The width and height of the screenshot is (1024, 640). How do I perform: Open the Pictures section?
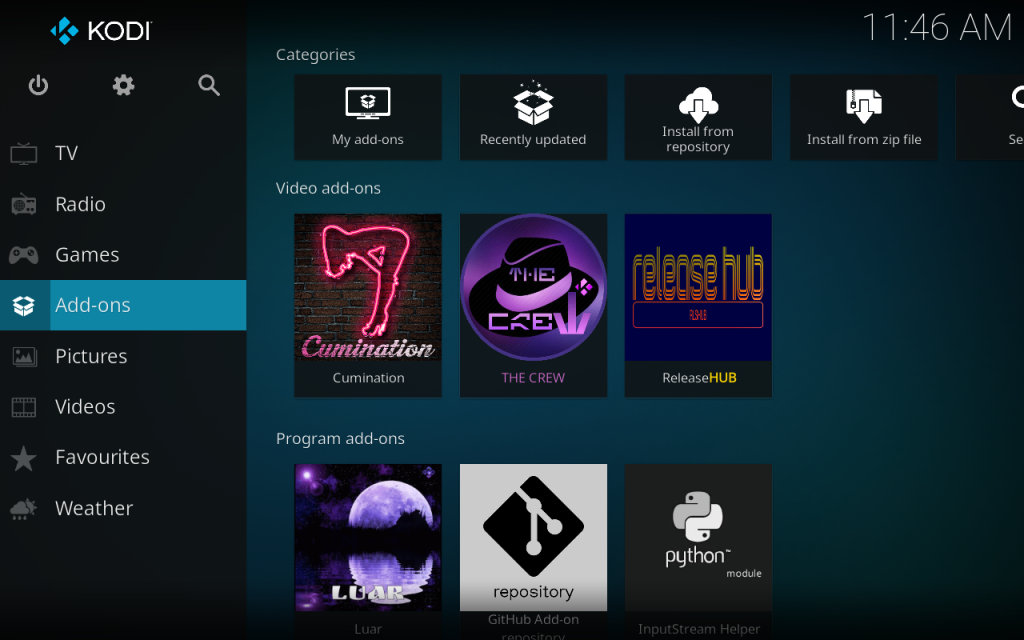point(91,356)
